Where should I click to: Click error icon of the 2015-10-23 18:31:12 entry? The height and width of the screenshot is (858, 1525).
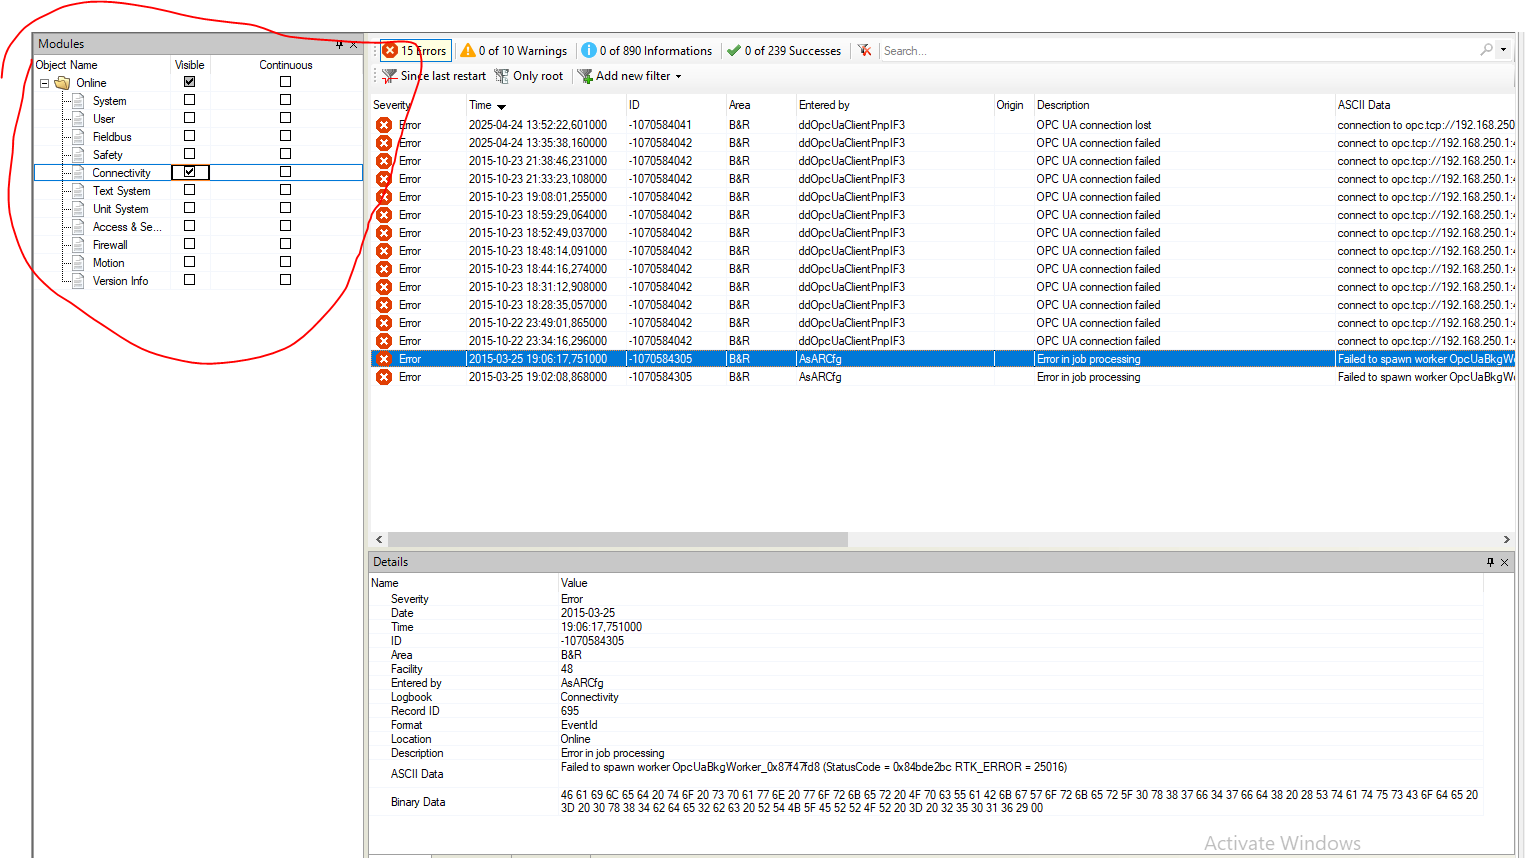384,287
